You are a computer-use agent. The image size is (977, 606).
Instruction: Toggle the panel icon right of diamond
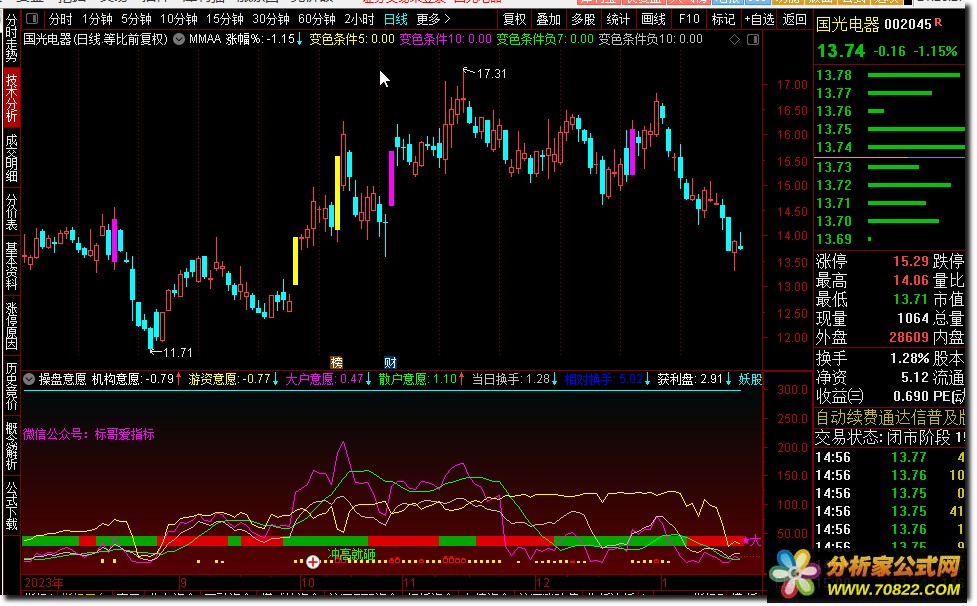[x=753, y=40]
